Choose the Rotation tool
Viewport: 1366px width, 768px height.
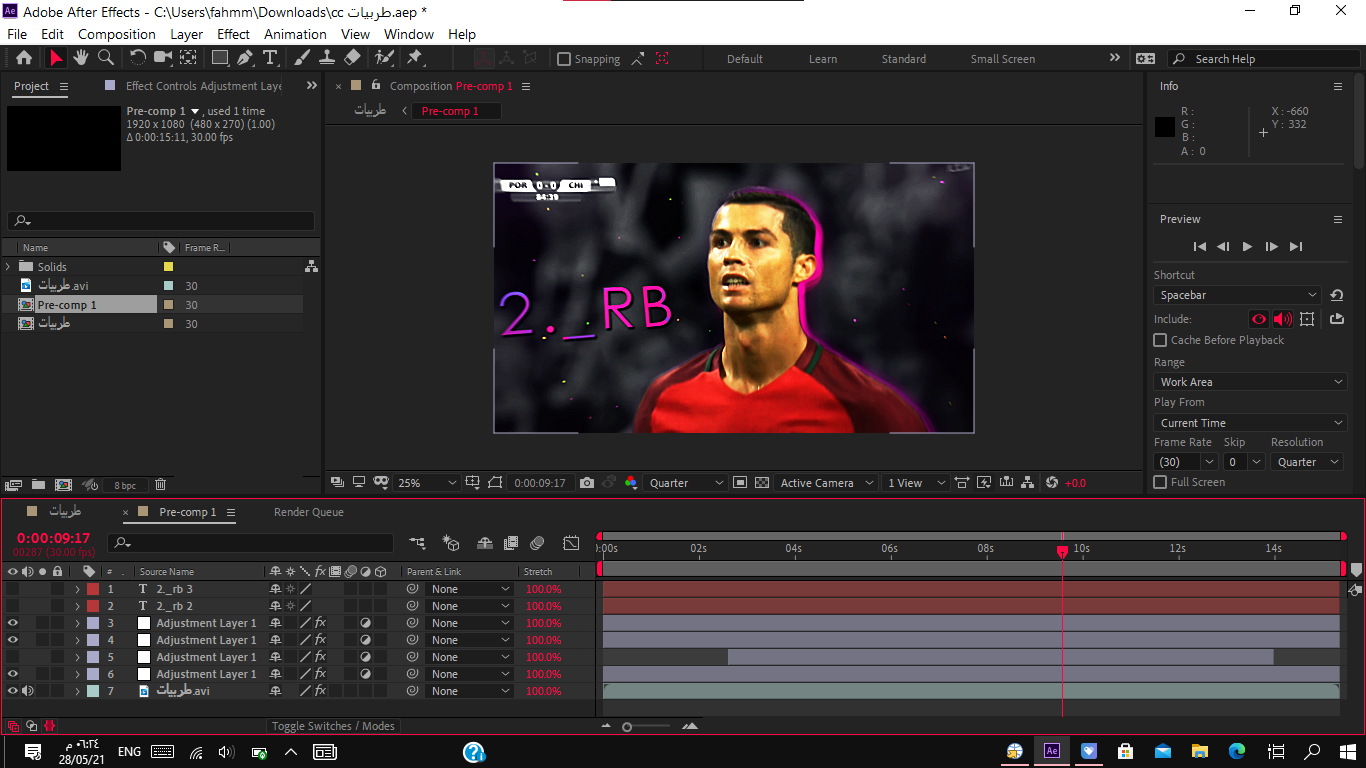(138, 58)
